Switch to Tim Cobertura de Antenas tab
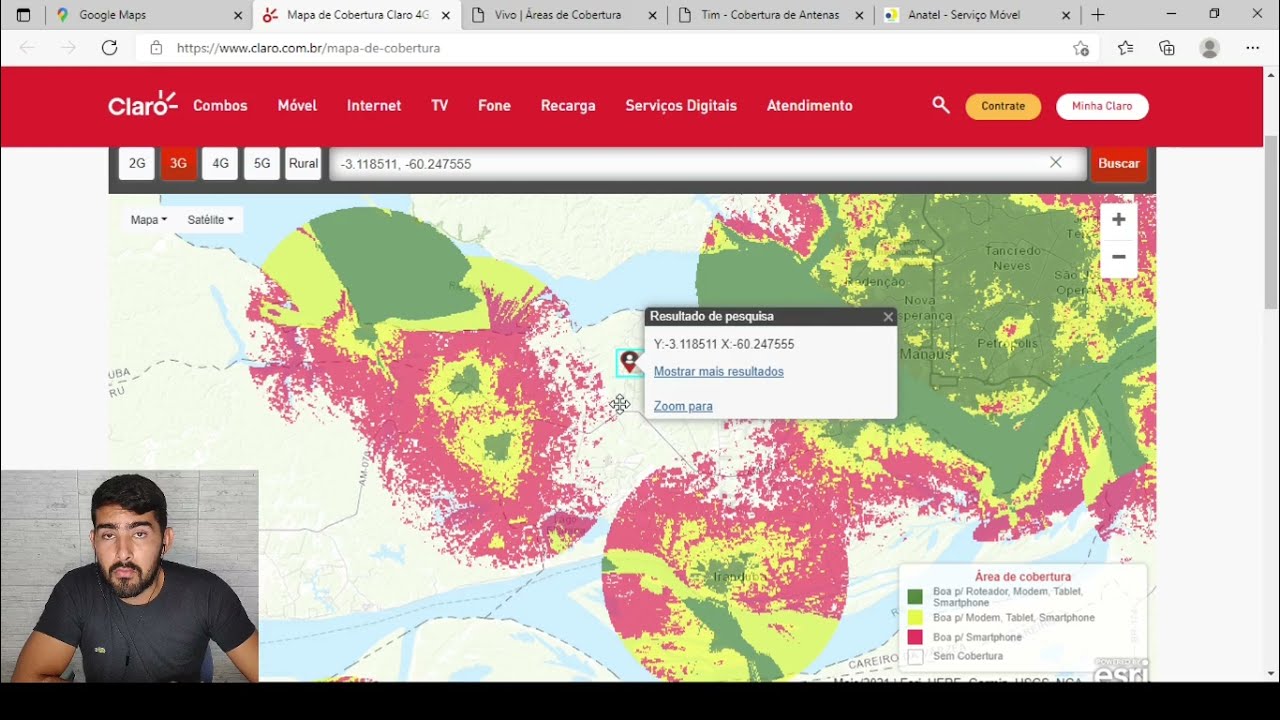The height and width of the screenshot is (720, 1280). (x=770, y=15)
